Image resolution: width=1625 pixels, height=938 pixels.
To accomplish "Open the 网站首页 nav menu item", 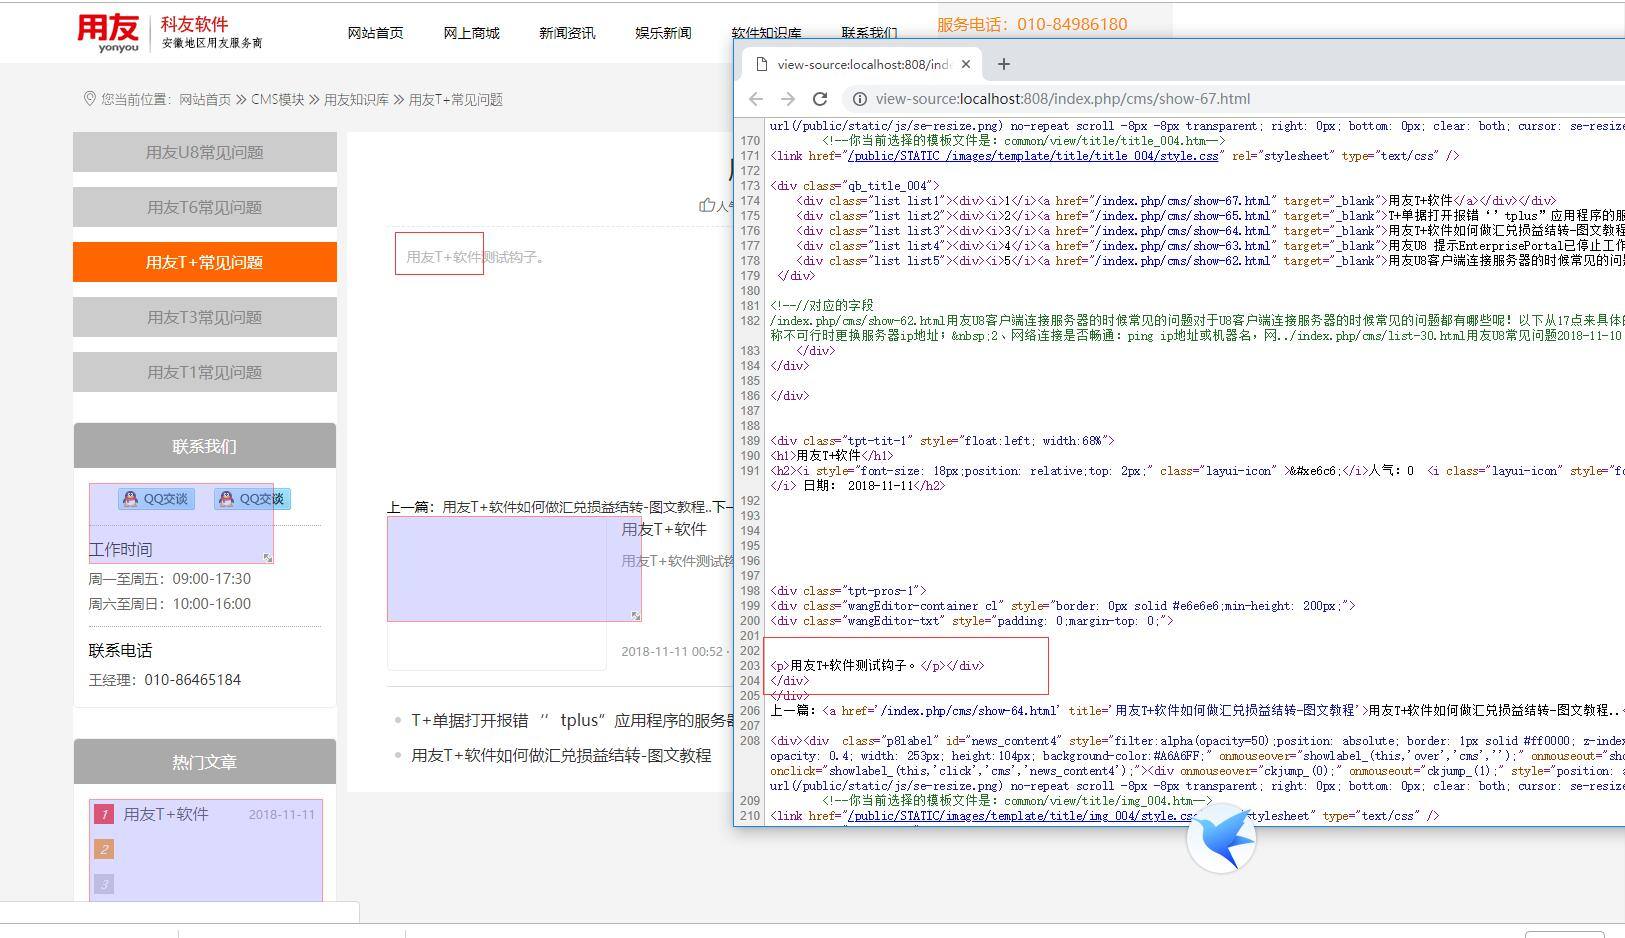I will [375, 33].
